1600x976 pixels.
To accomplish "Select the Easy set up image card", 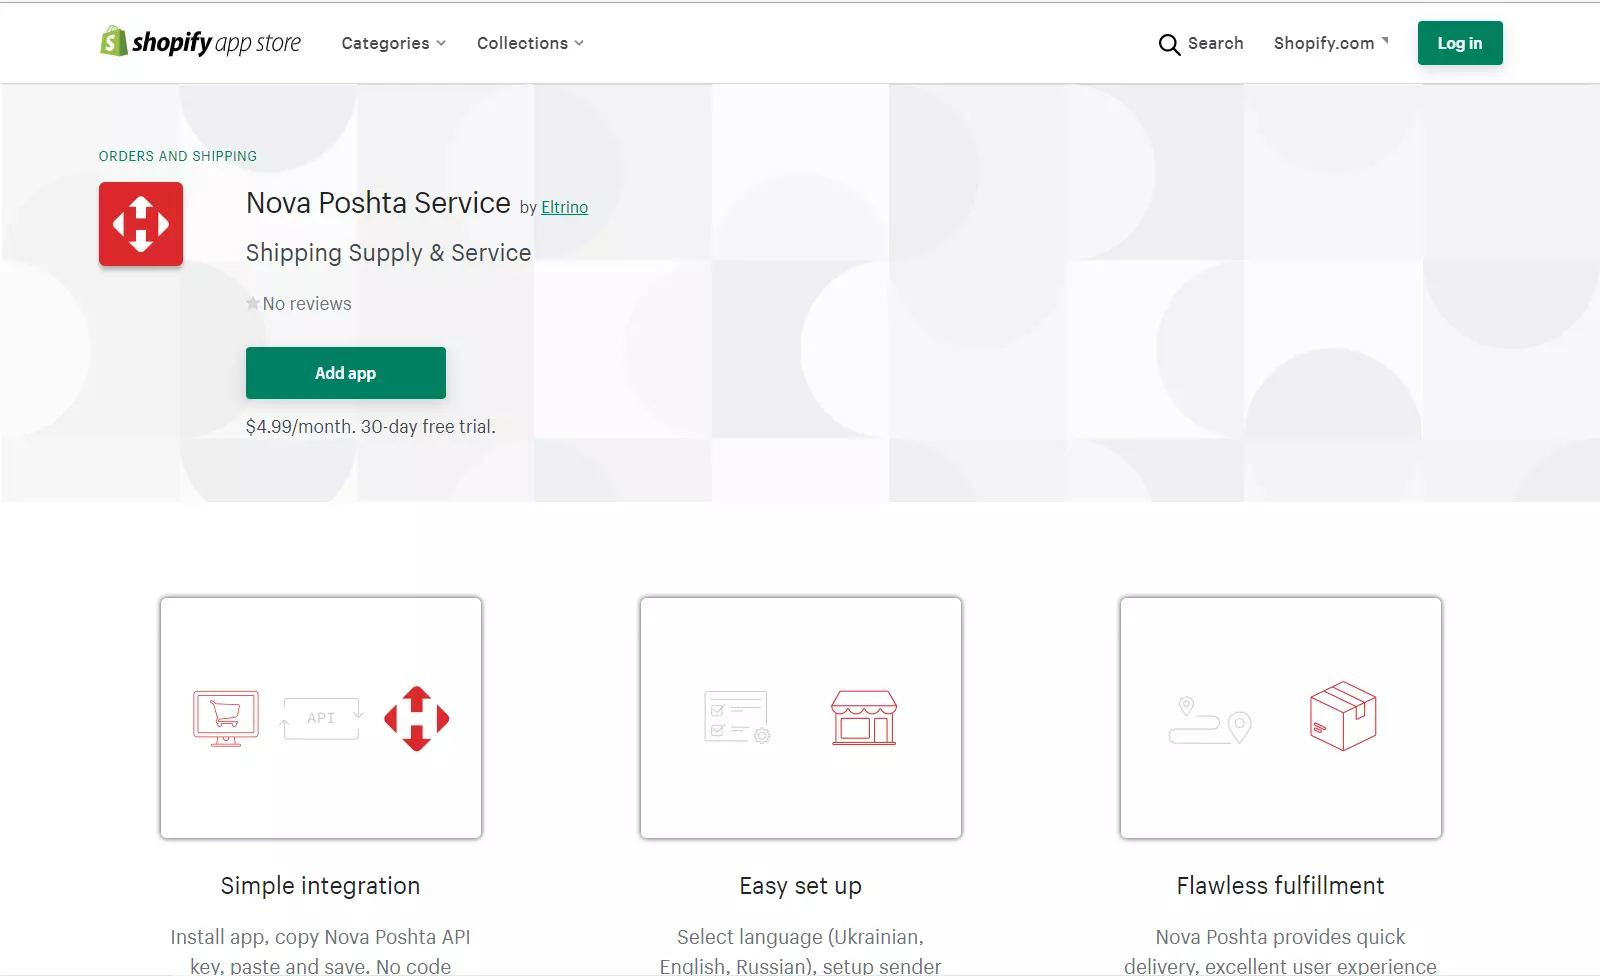I will 801,718.
